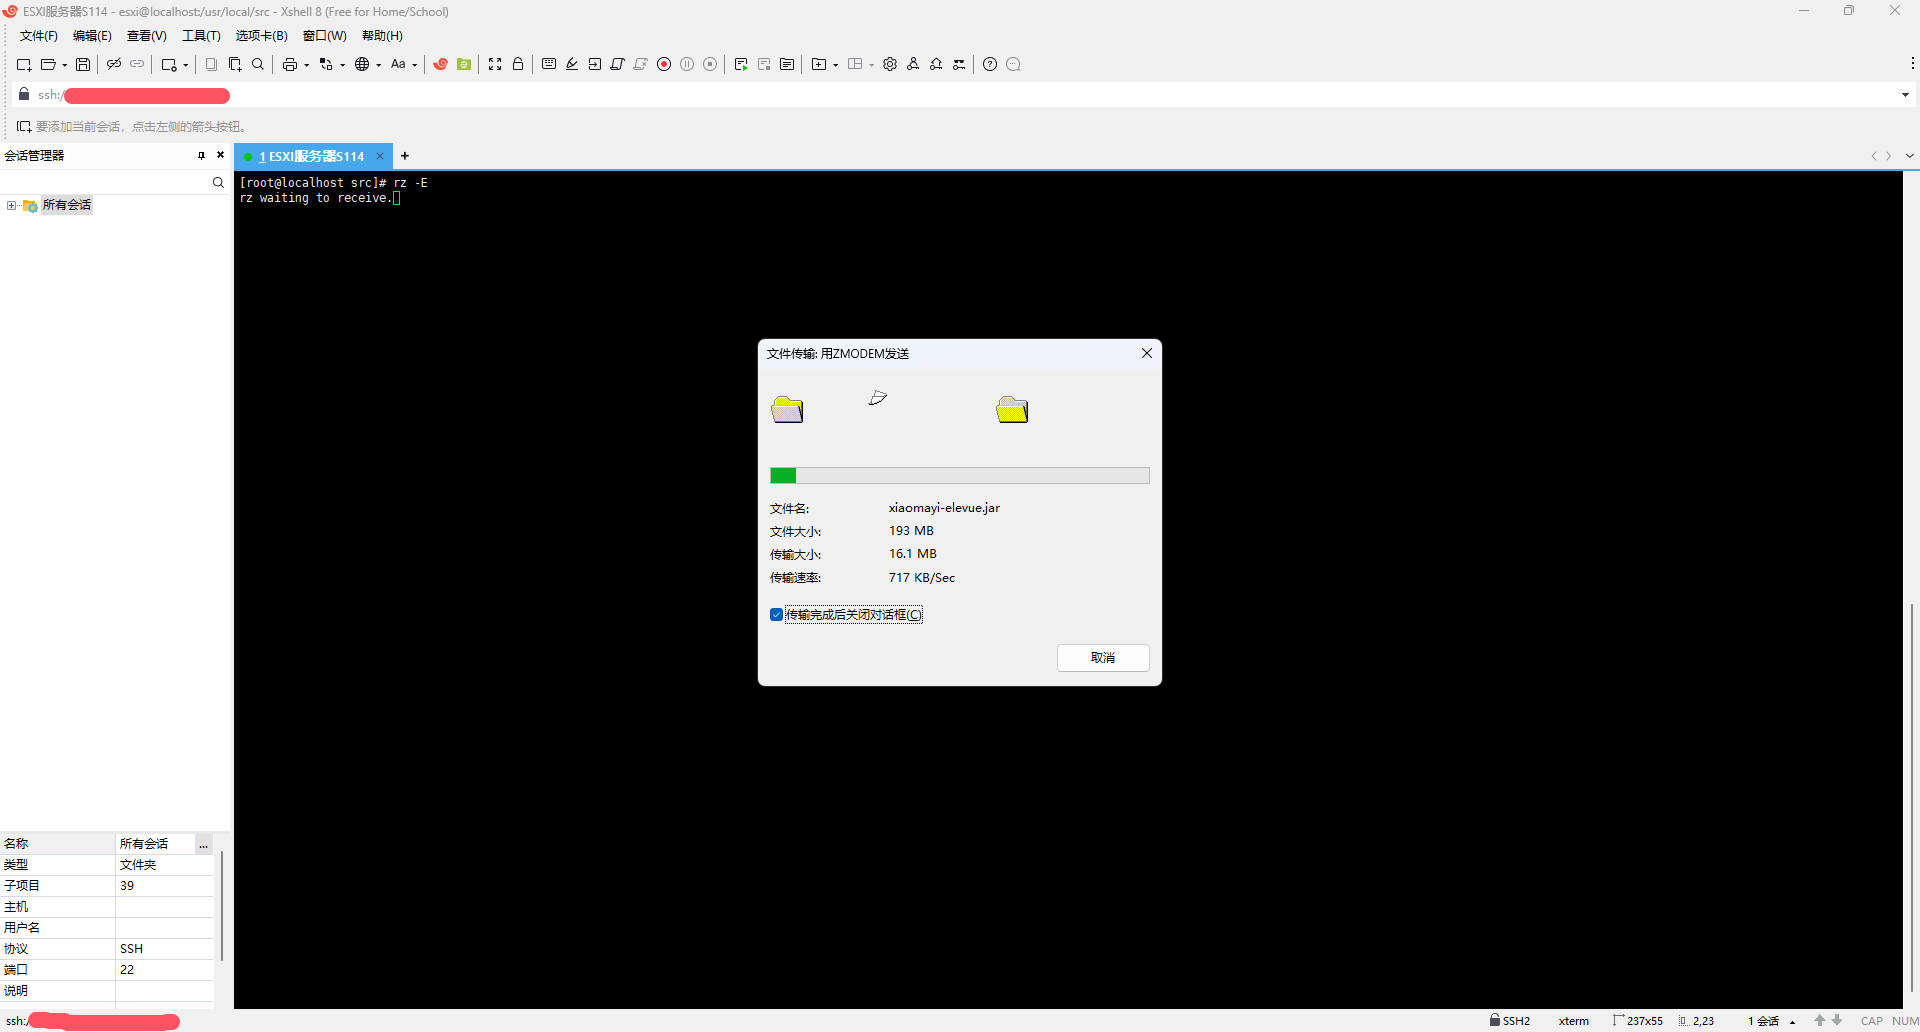
Task: Click the 取消 button in transfer dialog
Action: (x=1103, y=657)
